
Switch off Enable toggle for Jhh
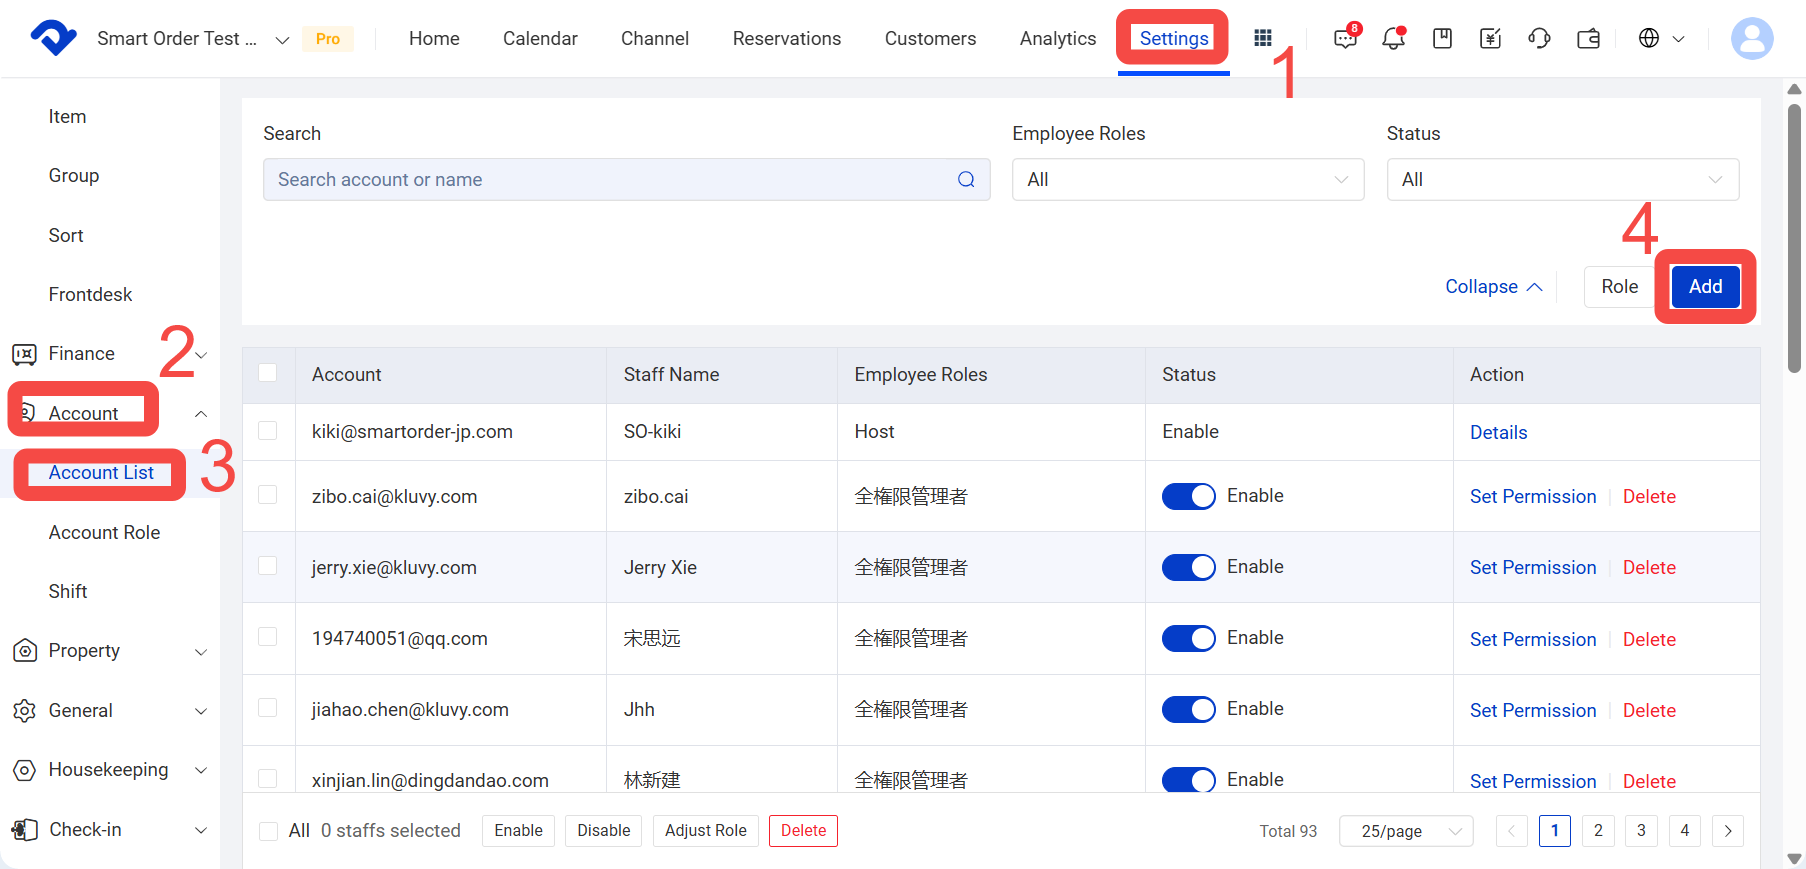(1188, 709)
